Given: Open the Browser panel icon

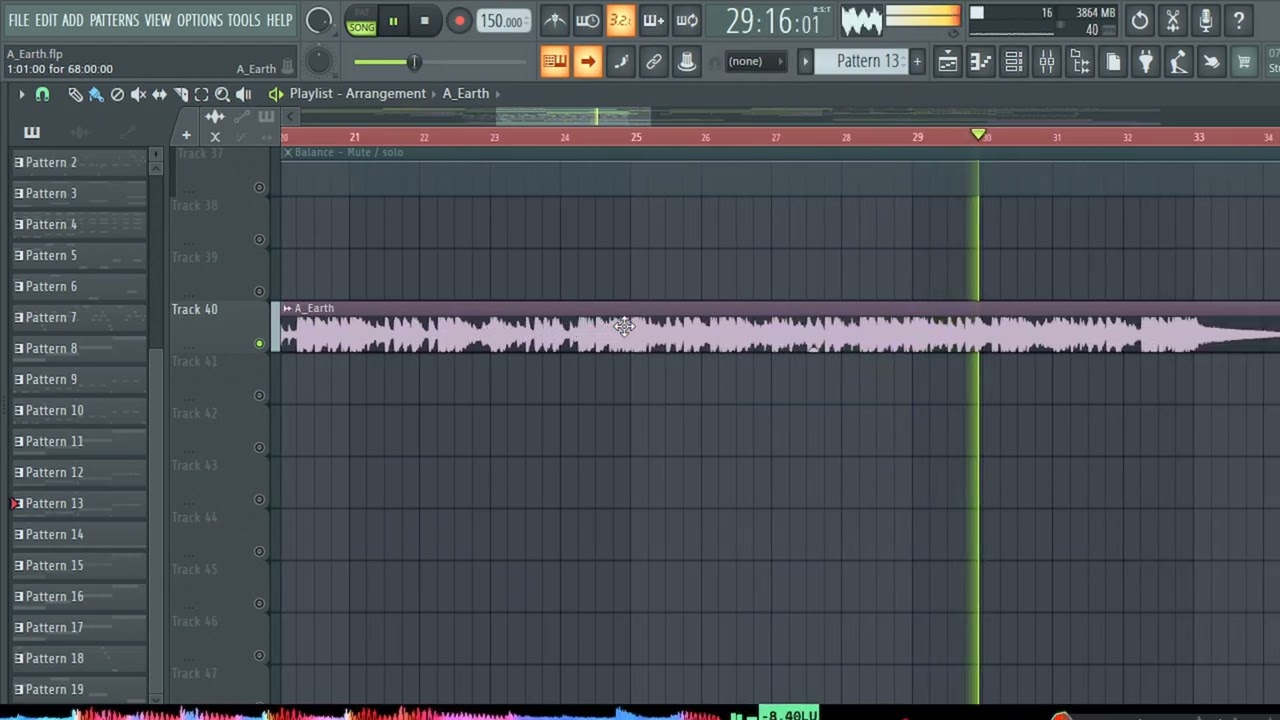Looking at the screenshot, I should pyautogui.click(x=1080, y=62).
